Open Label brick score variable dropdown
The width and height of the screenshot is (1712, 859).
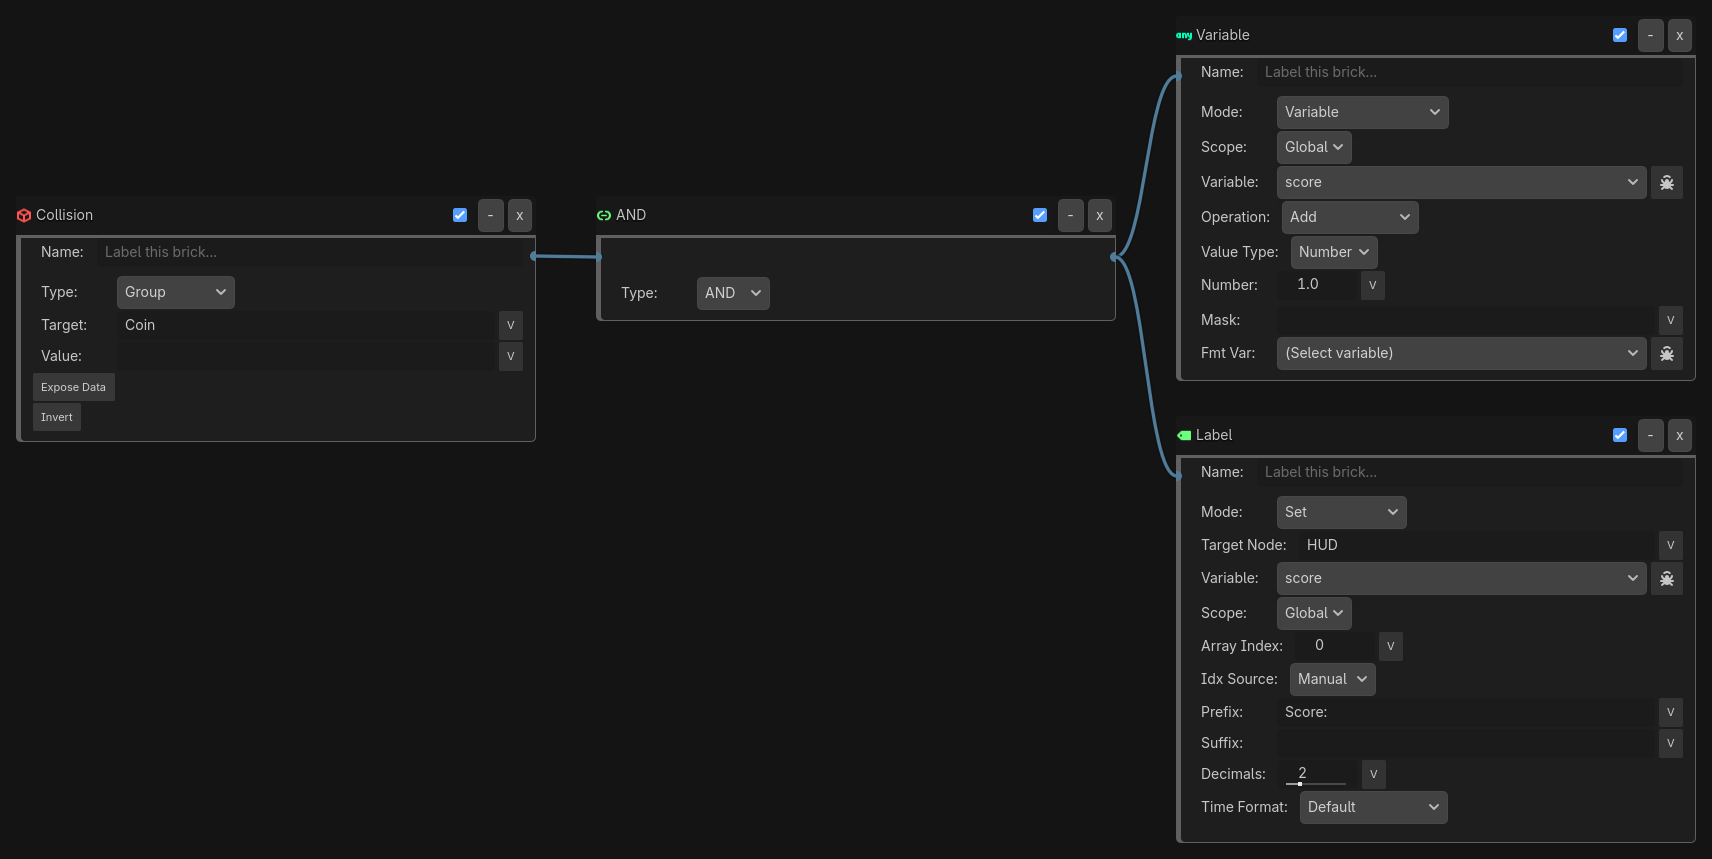(1461, 578)
